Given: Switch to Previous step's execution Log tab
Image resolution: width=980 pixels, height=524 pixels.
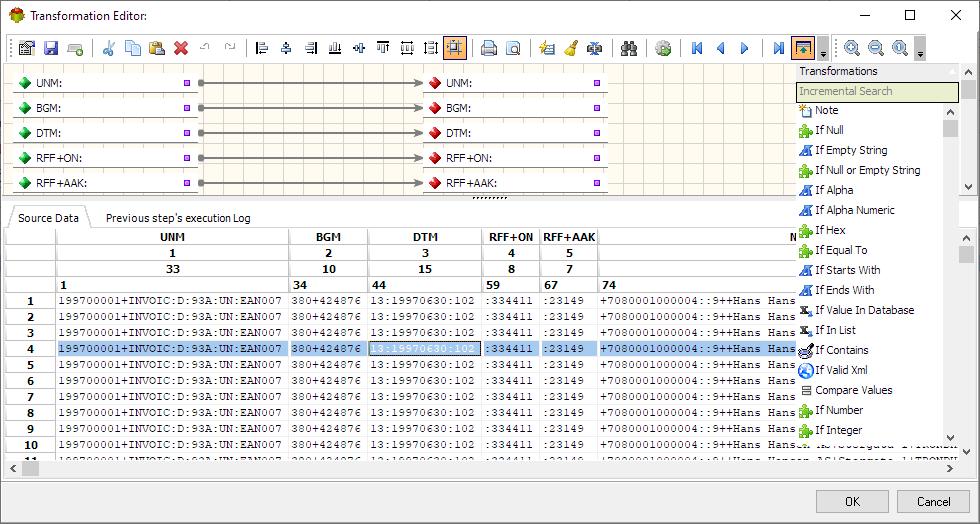Looking at the screenshot, I should [x=178, y=218].
